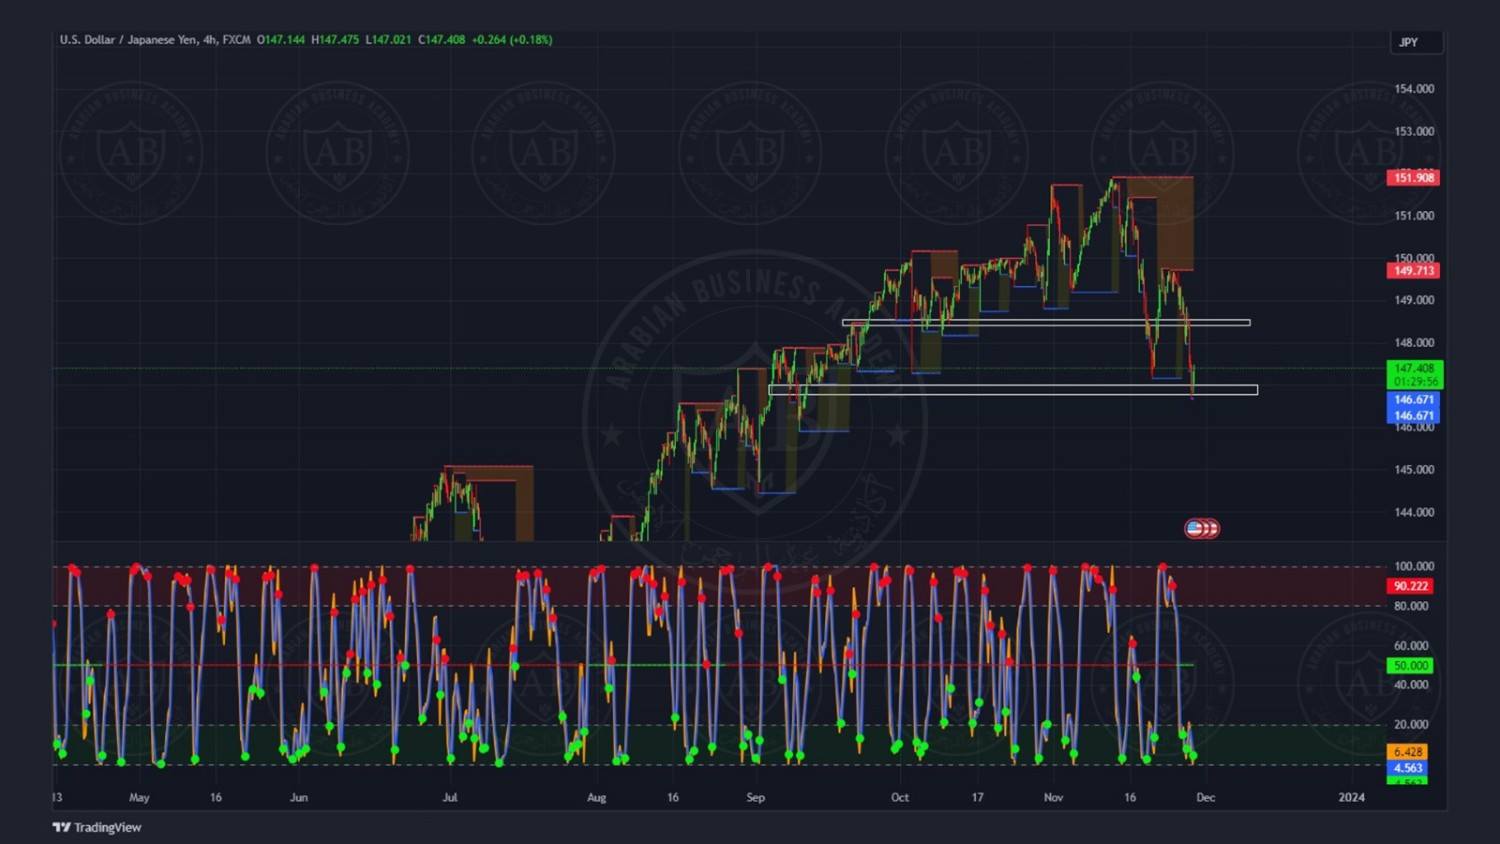
Task: Click the H147.475 high value in header
Action: 335,40
